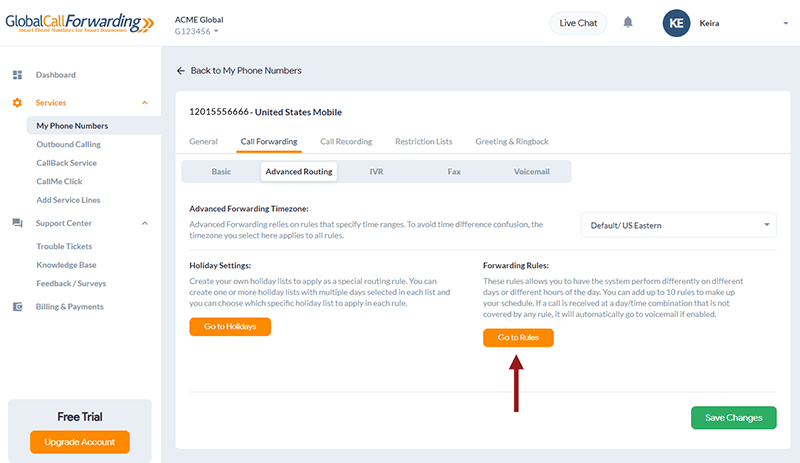Screen dimensions: 800x463
Task: Select the Call Forwarding tab
Action: [269, 141]
